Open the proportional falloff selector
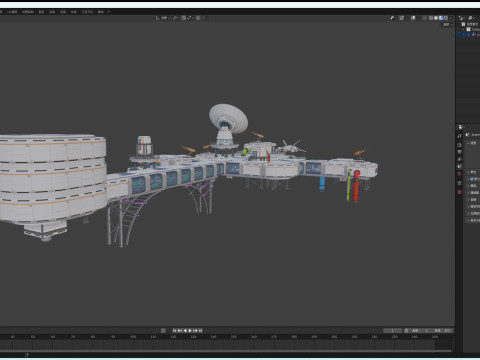The height and width of the screenshot is (360, 480). [x=204, y=18]
